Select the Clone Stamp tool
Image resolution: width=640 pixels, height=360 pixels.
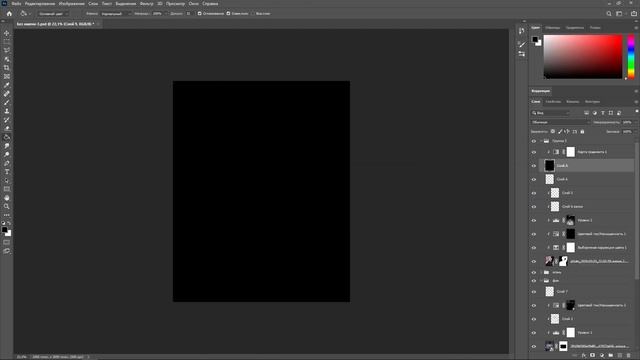pos(7,111)
